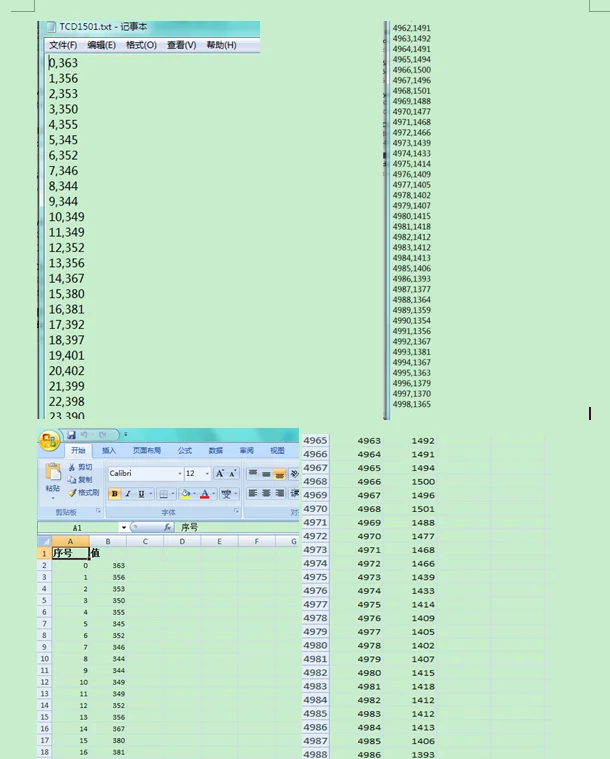Click the yellow fill color bucket

186,494
